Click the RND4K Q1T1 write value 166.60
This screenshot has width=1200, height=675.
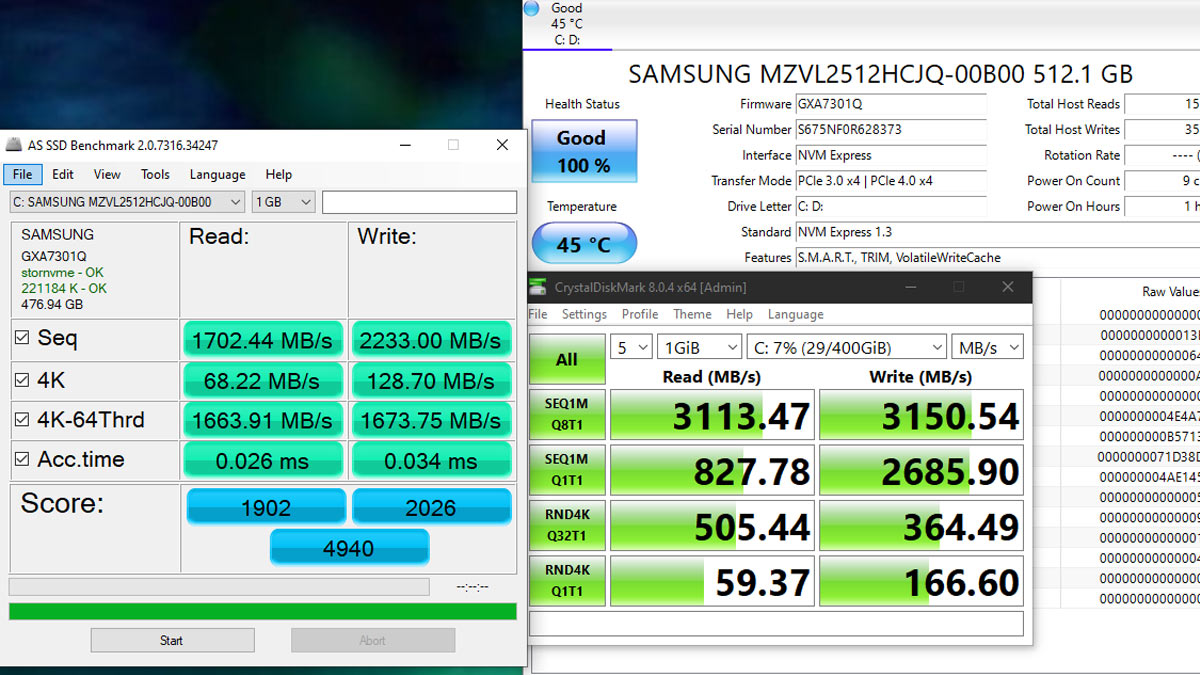pyautogui.click(x=922, y=581)
